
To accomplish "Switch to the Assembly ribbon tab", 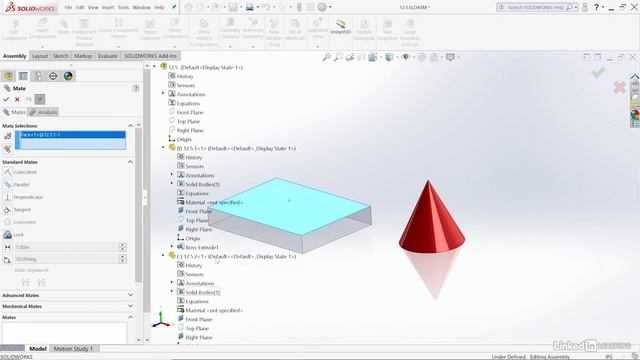I will click(x=15, y=56).
